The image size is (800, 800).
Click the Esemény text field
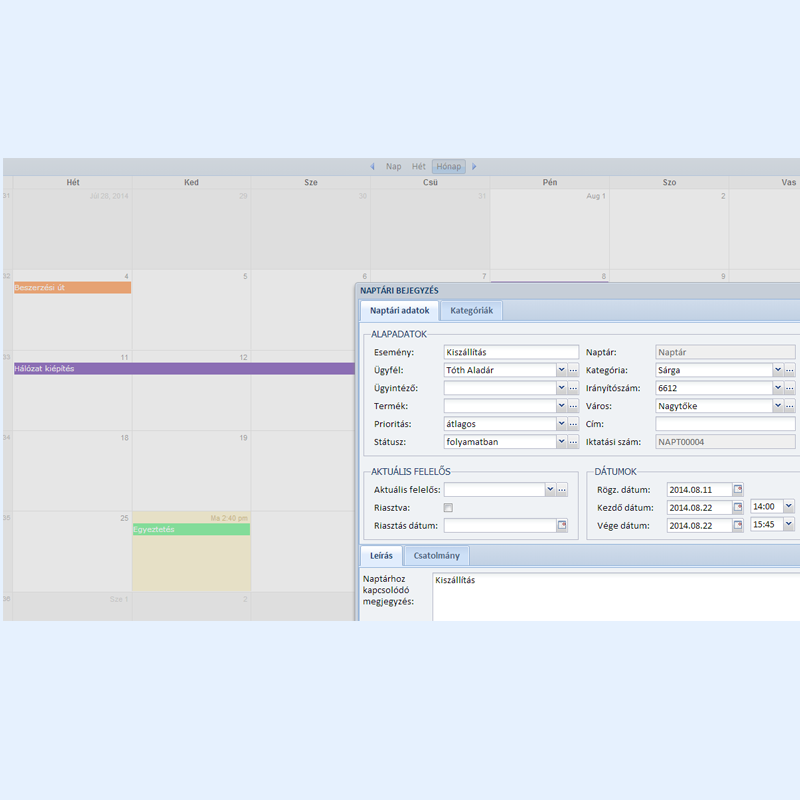pos(511,352)
